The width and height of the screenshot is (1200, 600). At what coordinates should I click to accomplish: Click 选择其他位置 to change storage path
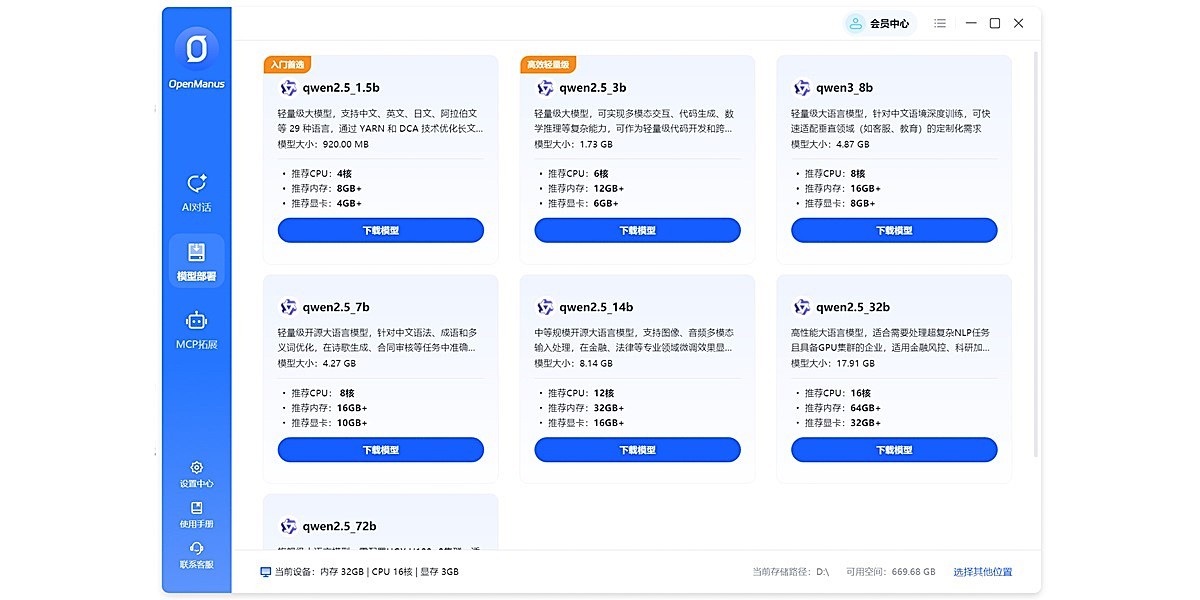click(x=982, y=572)
